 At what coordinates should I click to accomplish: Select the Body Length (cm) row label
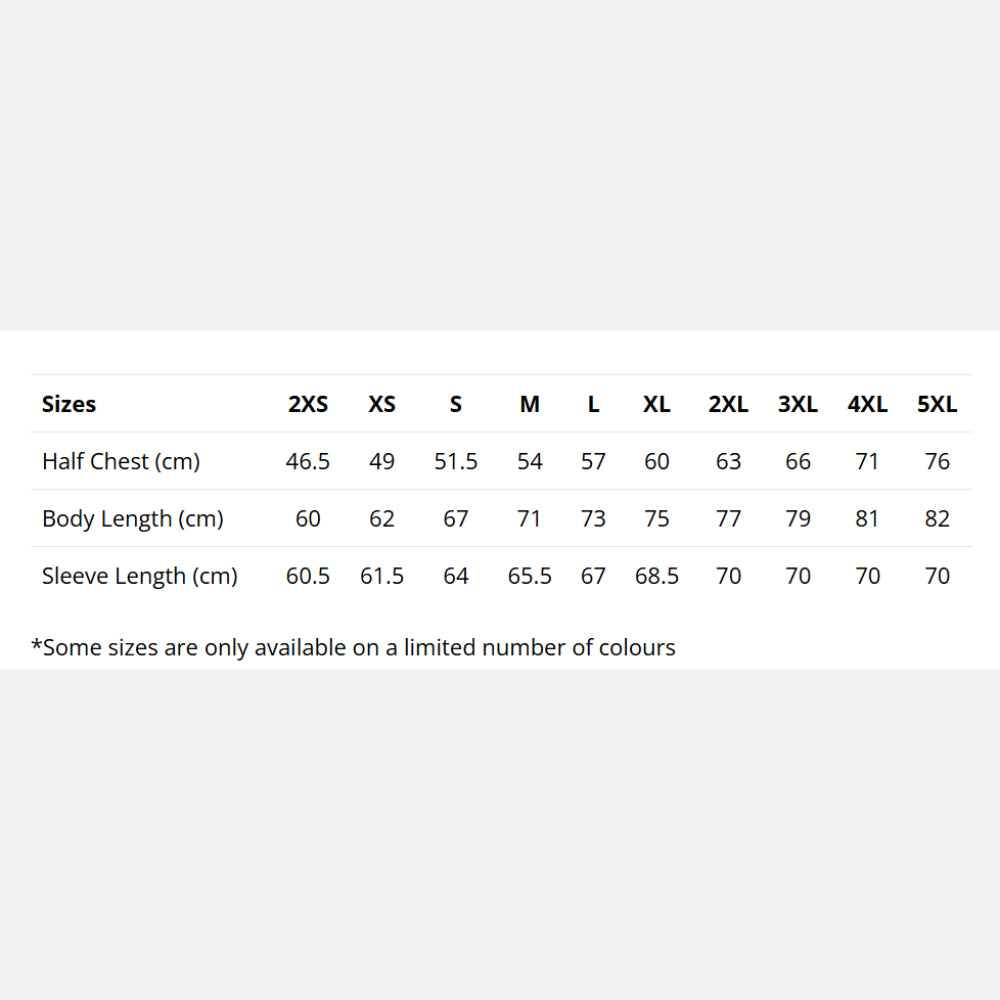132,519
